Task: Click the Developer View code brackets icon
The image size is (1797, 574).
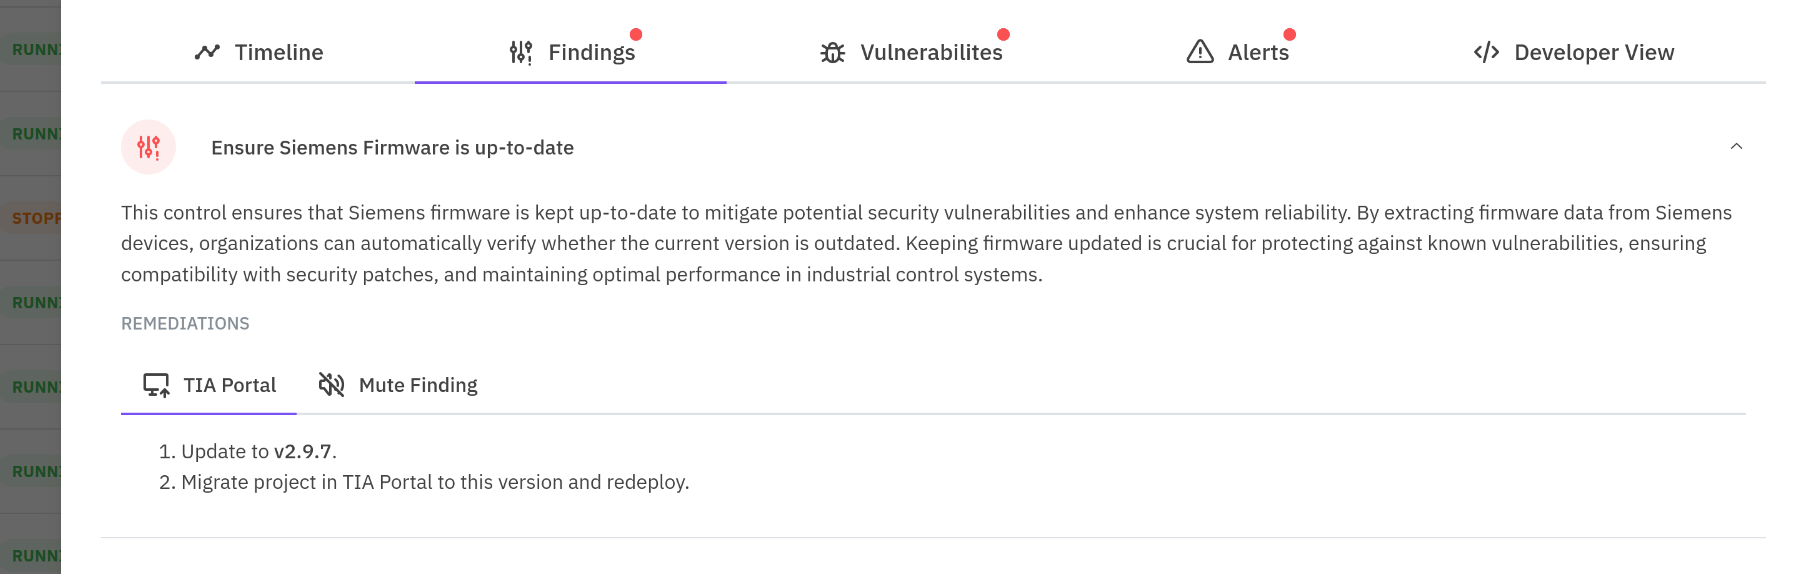Action: 1486,52
